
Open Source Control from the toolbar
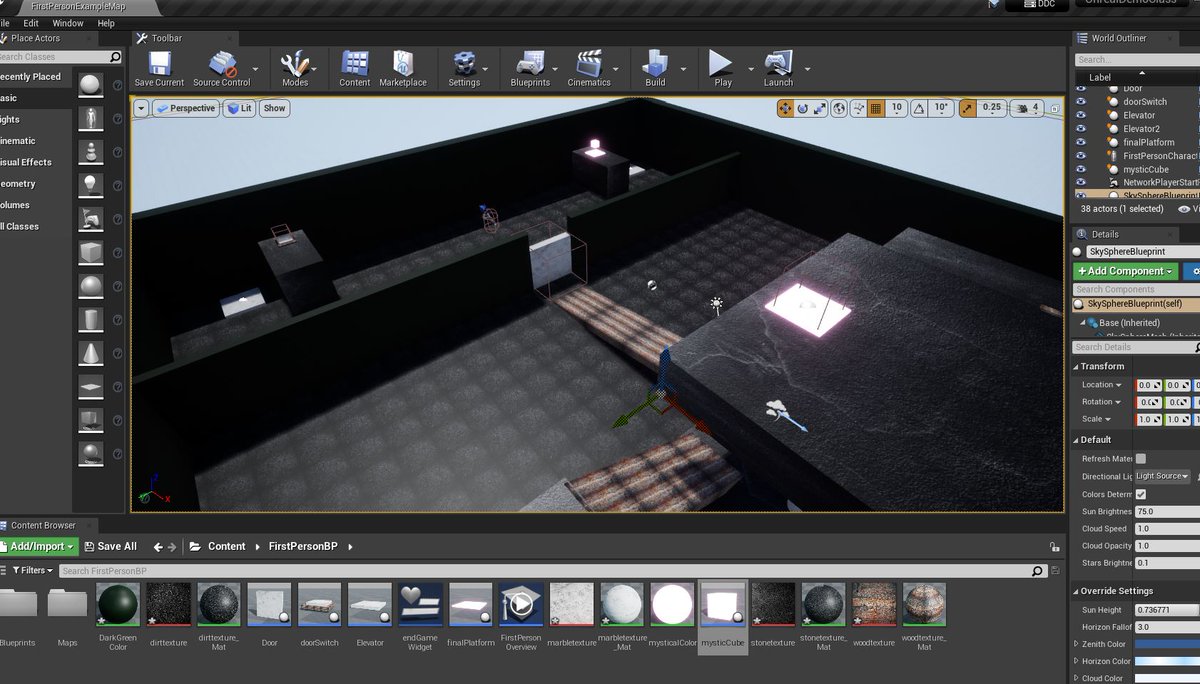click(x=222, y=68)
